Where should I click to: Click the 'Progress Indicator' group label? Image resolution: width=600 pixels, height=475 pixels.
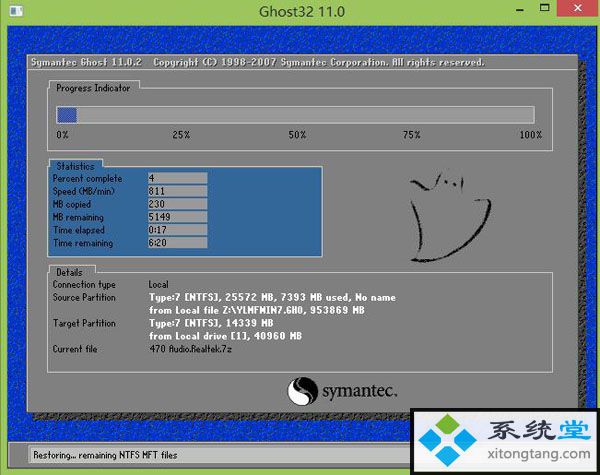(93, 88)
